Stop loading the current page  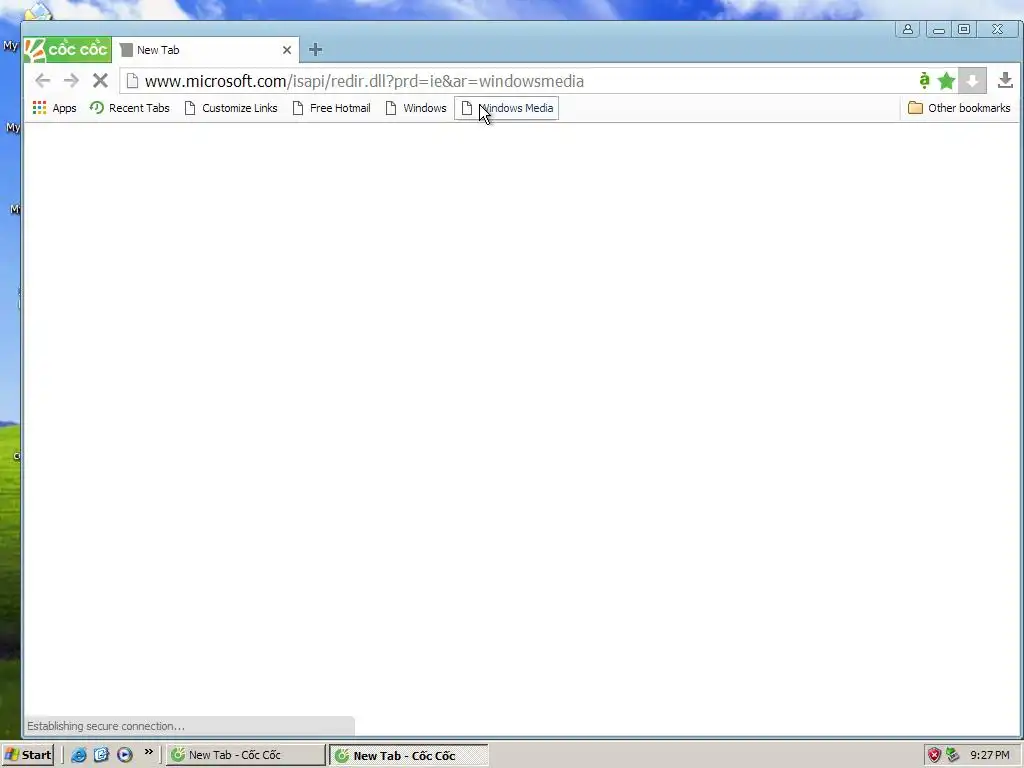[100, 81]
